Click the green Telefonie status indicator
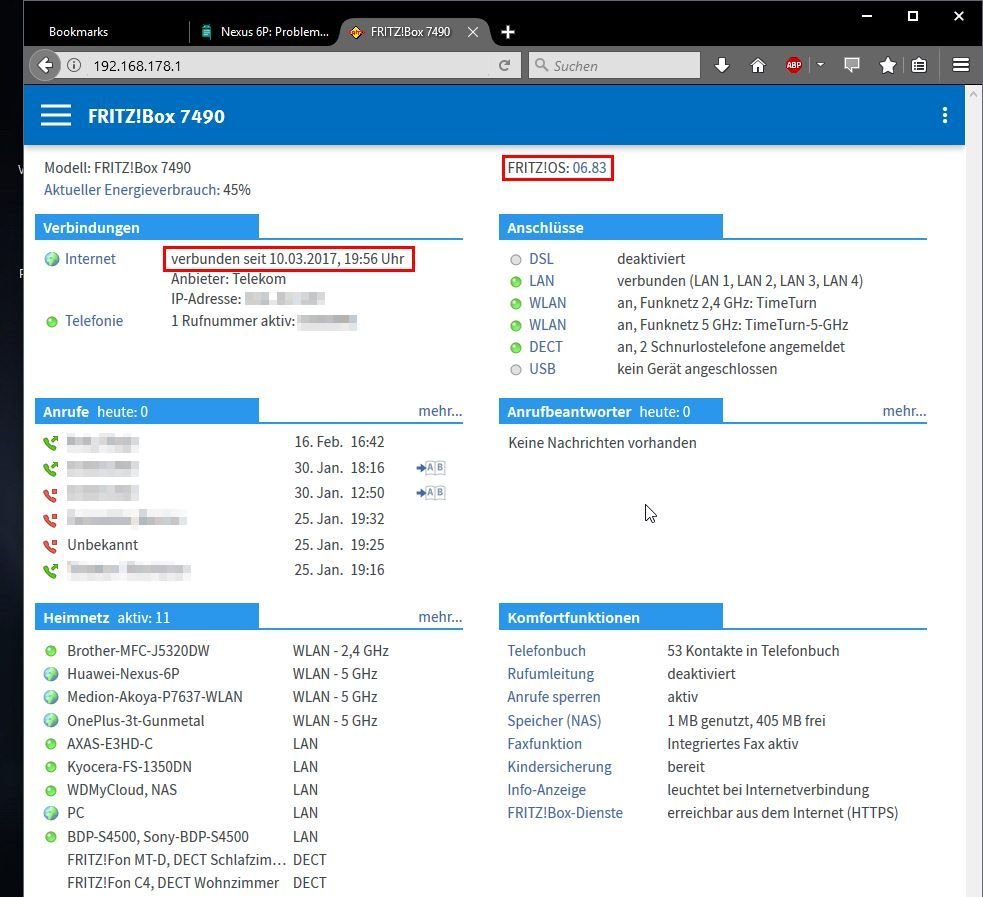The image size is (983, 897). (52, 322)
